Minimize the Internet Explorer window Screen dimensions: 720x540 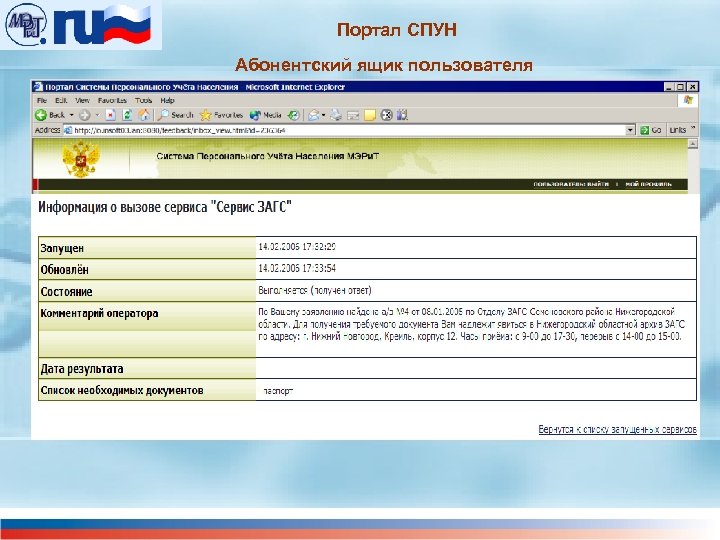pos(669,87)
